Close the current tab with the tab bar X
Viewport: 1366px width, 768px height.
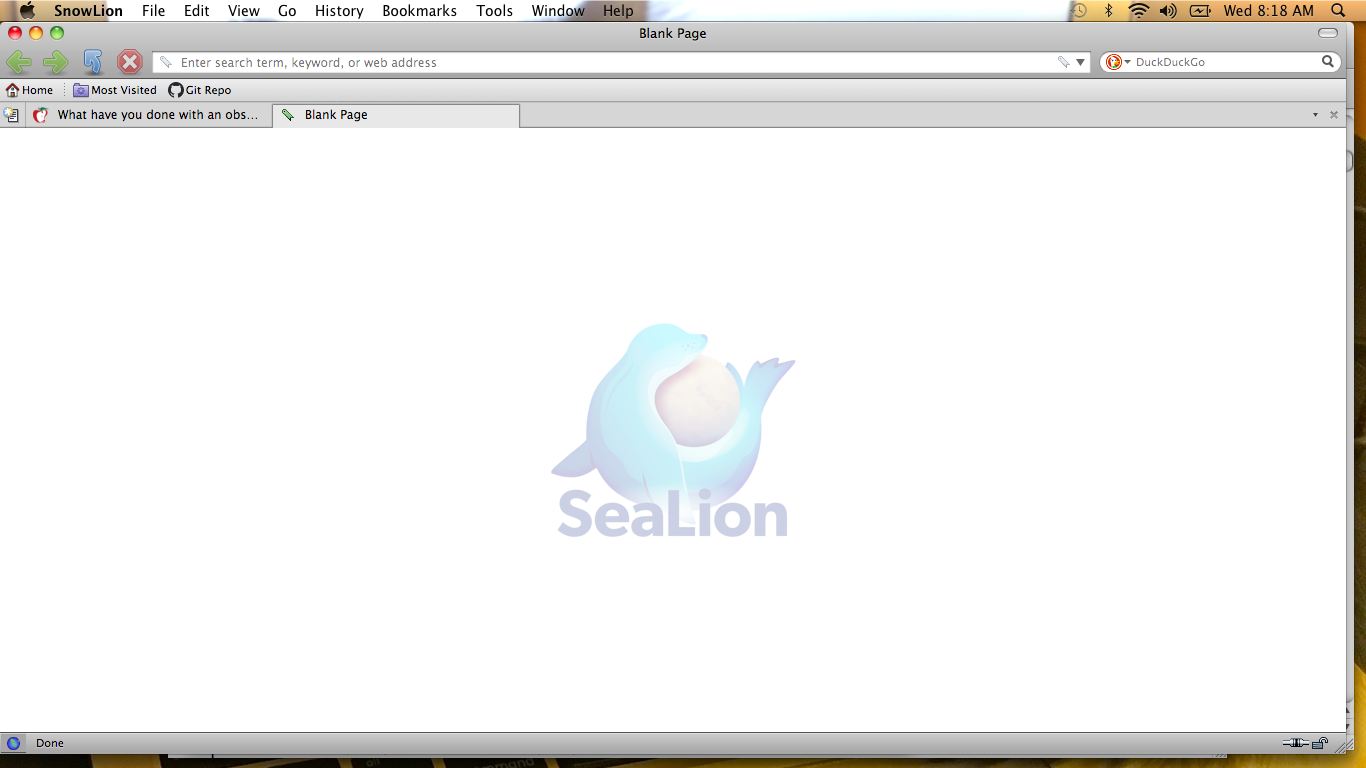[1333, 115]
